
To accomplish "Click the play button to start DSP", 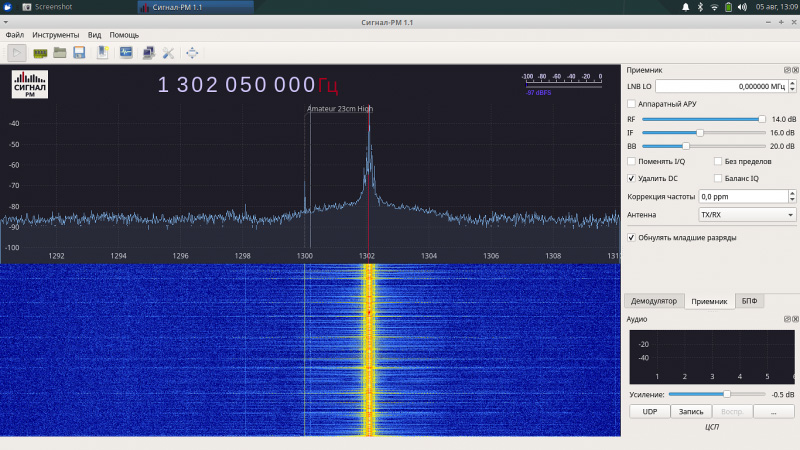I will tap(17, 52).
